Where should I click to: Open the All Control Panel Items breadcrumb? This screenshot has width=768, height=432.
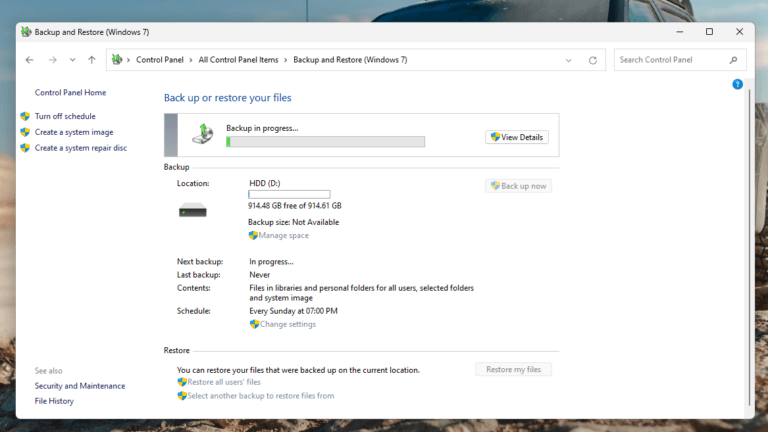pos(238,60)
